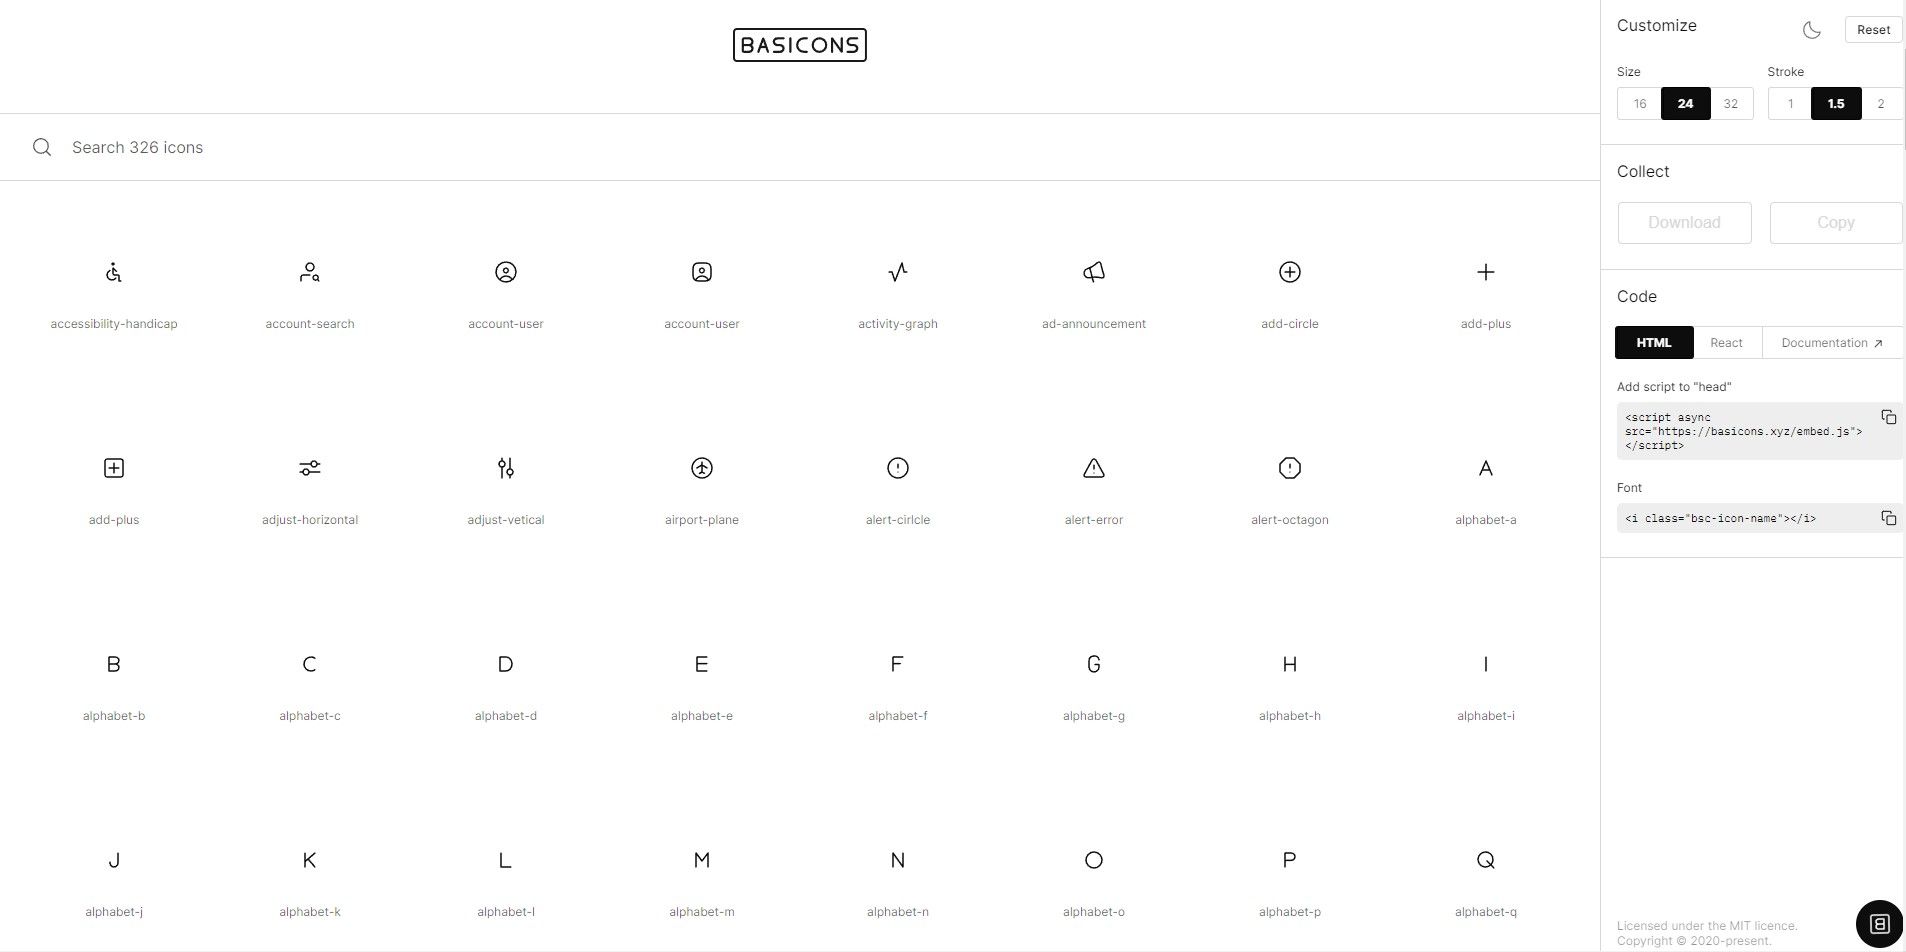1906x952 pixels.
Task: Pick the alert-cirlcle icon
Action: pos(898,468)
